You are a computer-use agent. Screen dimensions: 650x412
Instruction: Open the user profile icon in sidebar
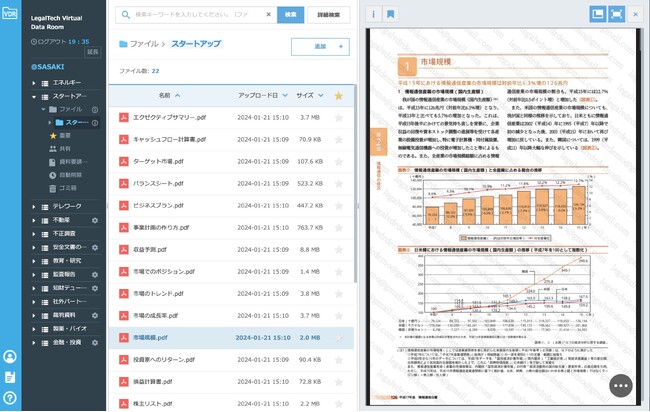[10, 357]
